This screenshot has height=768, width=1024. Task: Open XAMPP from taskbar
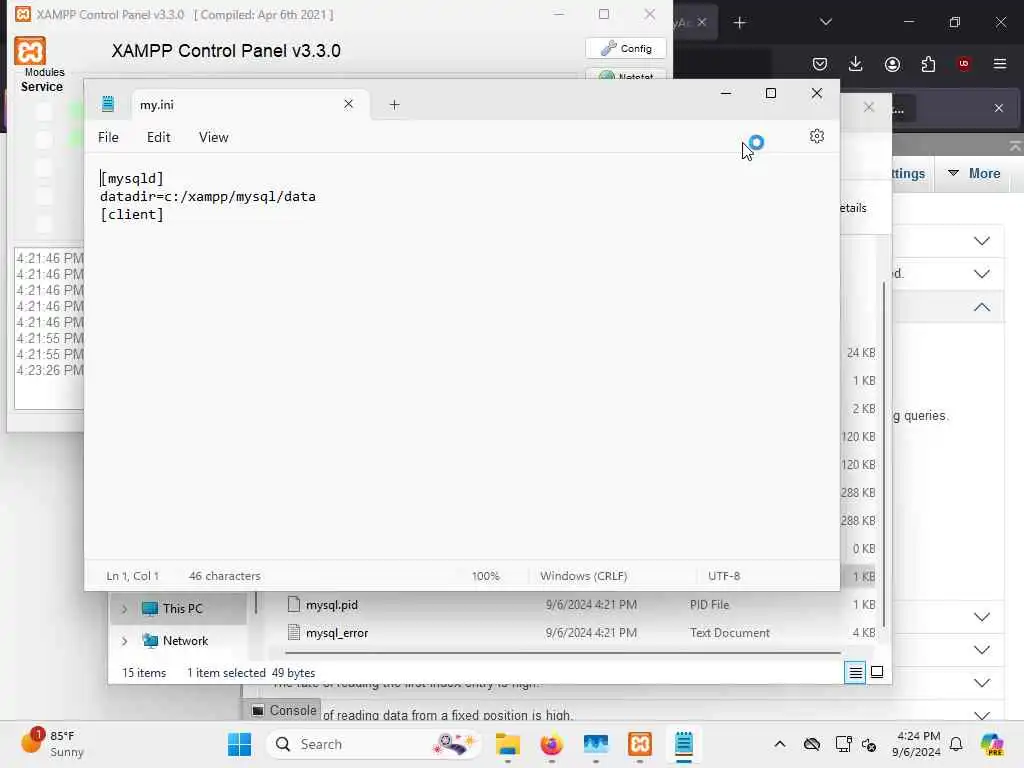(640, 744)
